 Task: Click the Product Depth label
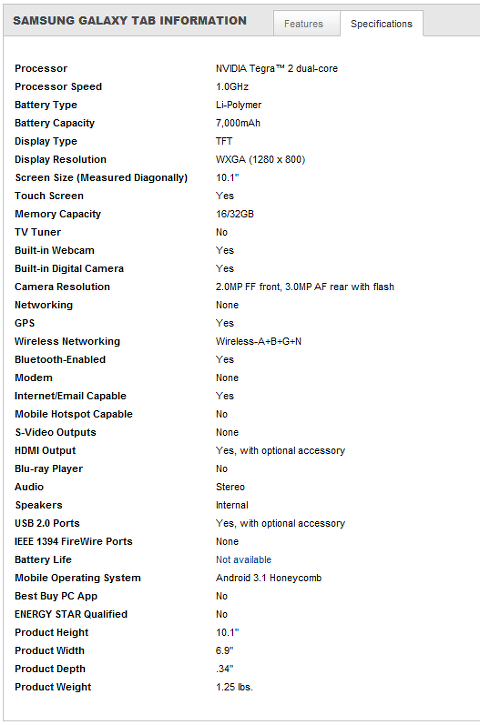coord(50,669)
